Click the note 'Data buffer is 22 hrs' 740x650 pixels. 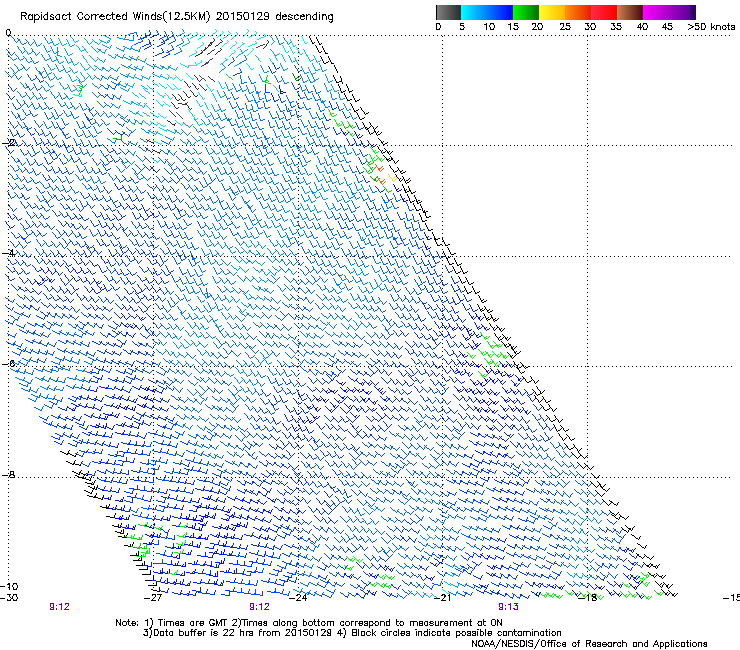203,633
